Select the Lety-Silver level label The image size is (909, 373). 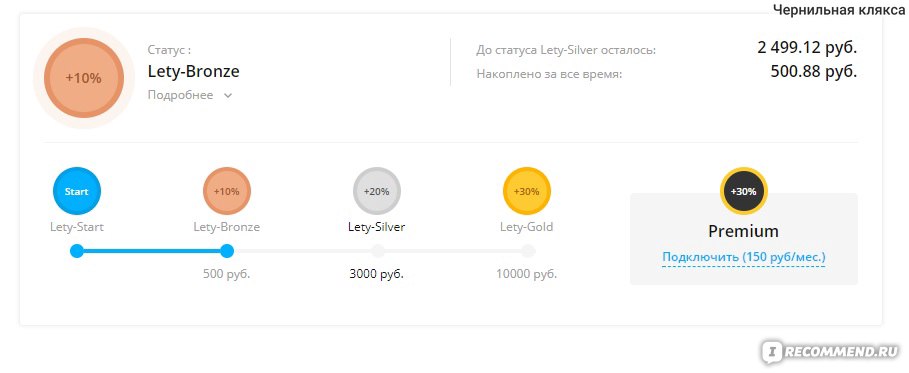[x=377, y=227]
